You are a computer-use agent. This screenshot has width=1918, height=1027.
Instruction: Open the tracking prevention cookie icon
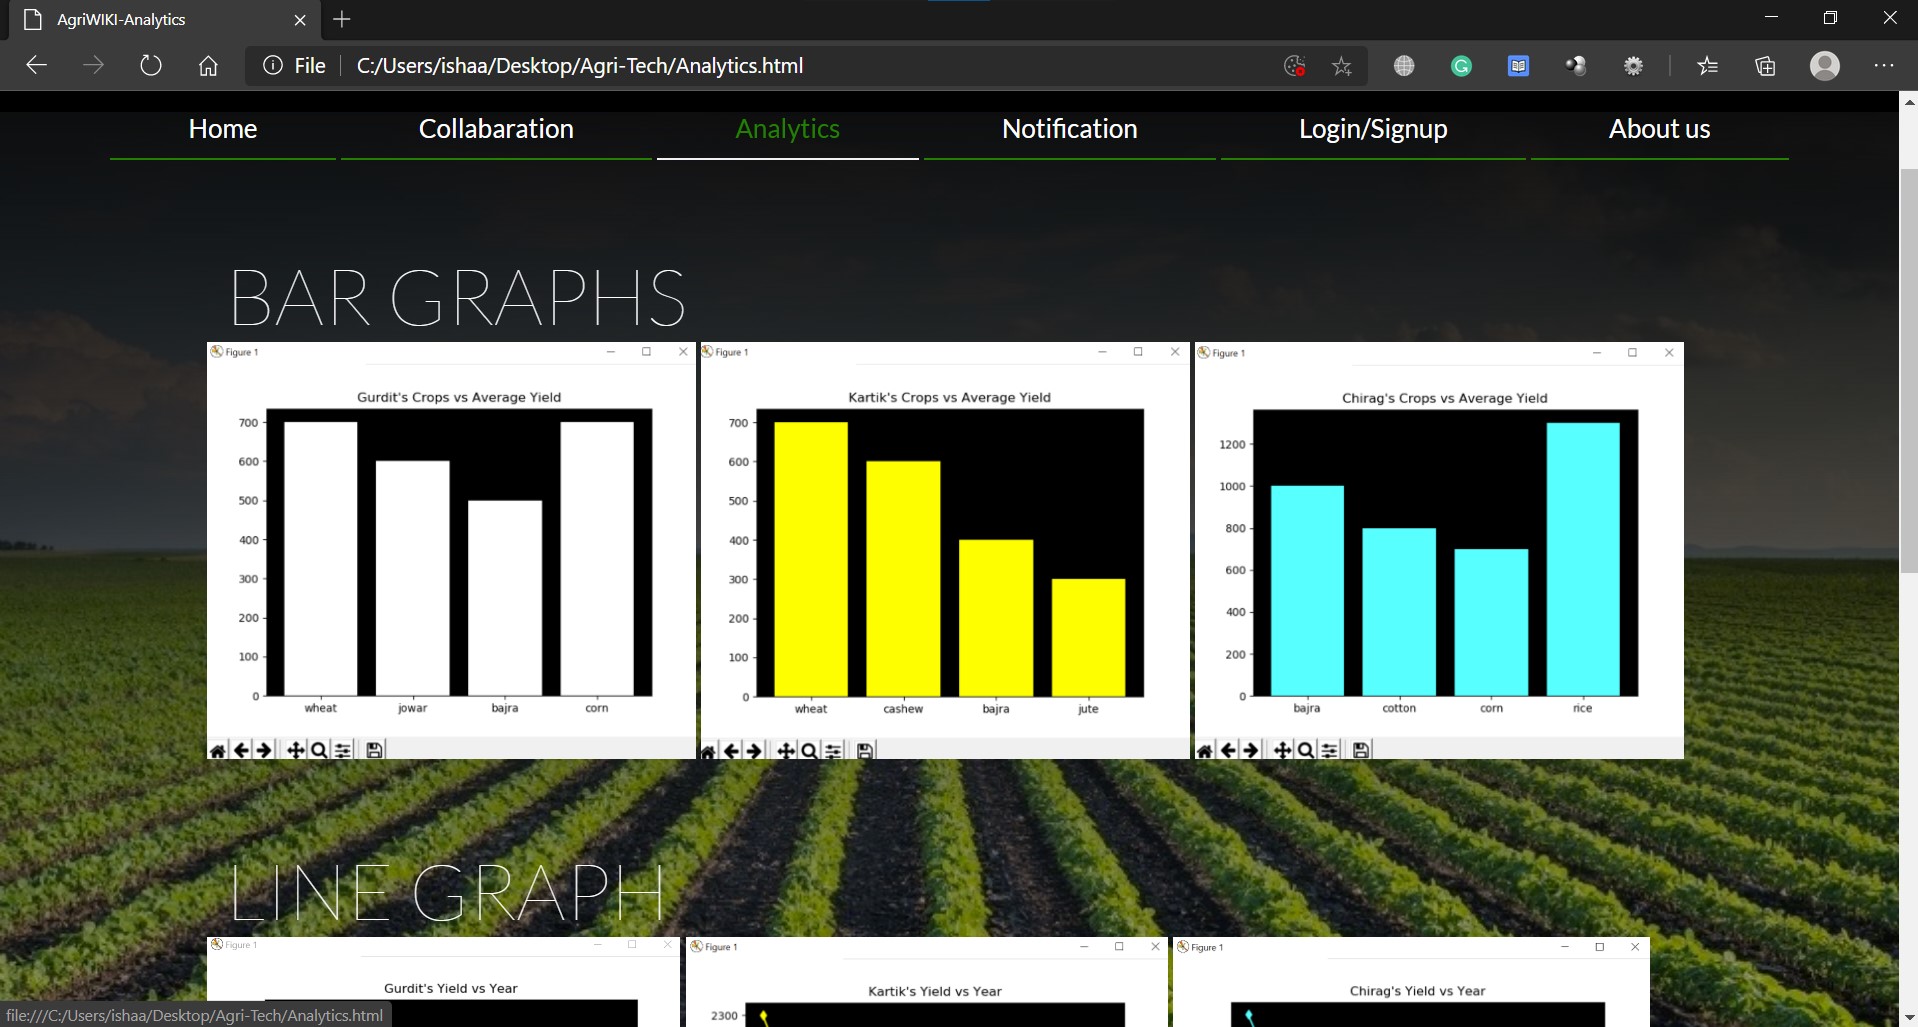[x=1295, y=66]
